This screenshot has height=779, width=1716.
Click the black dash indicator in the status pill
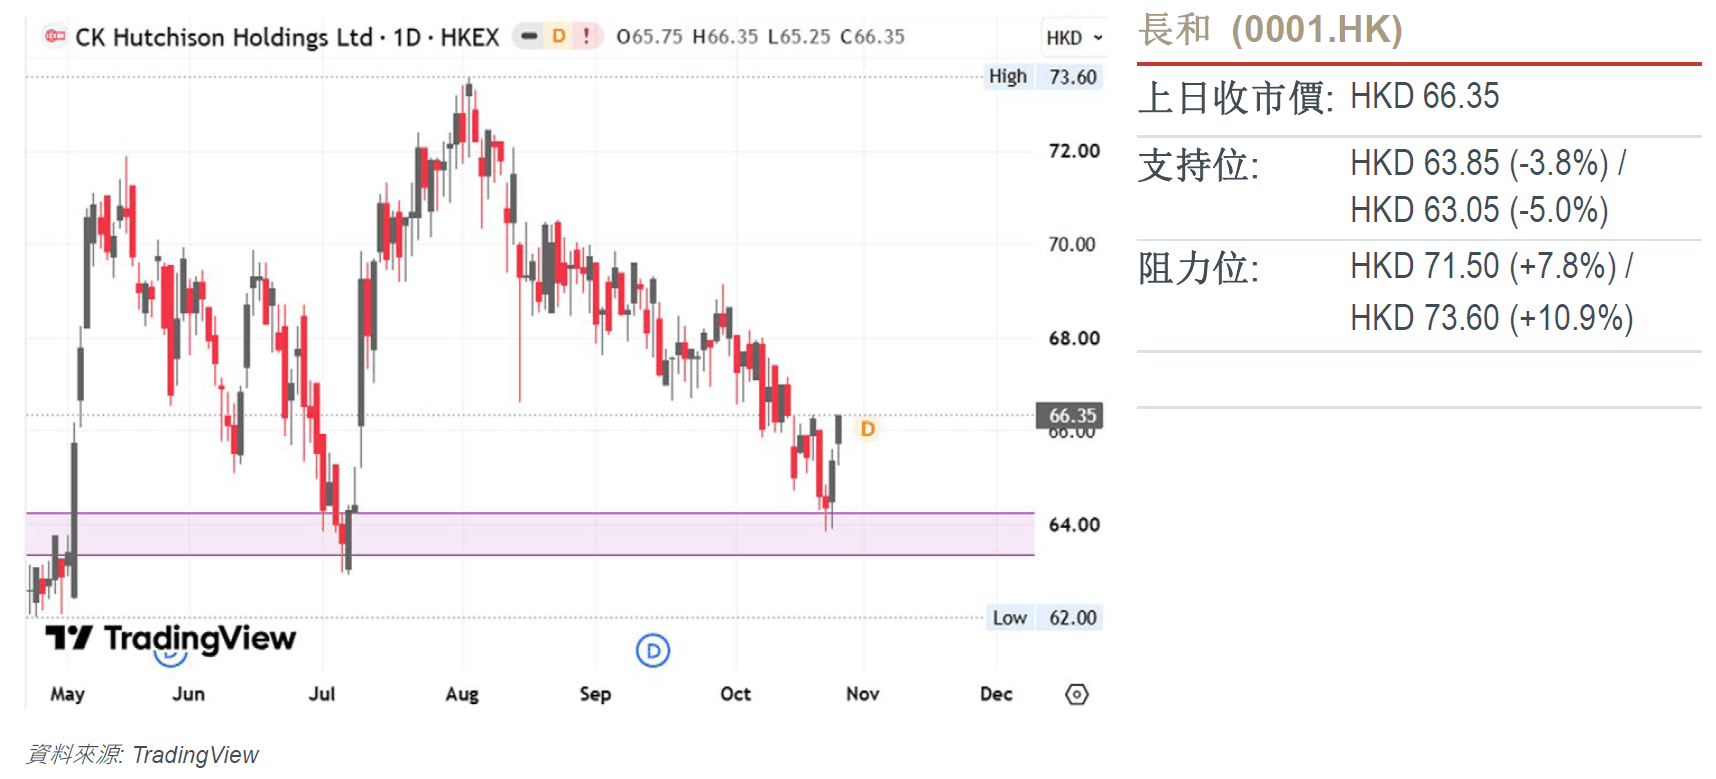(530, 37)
